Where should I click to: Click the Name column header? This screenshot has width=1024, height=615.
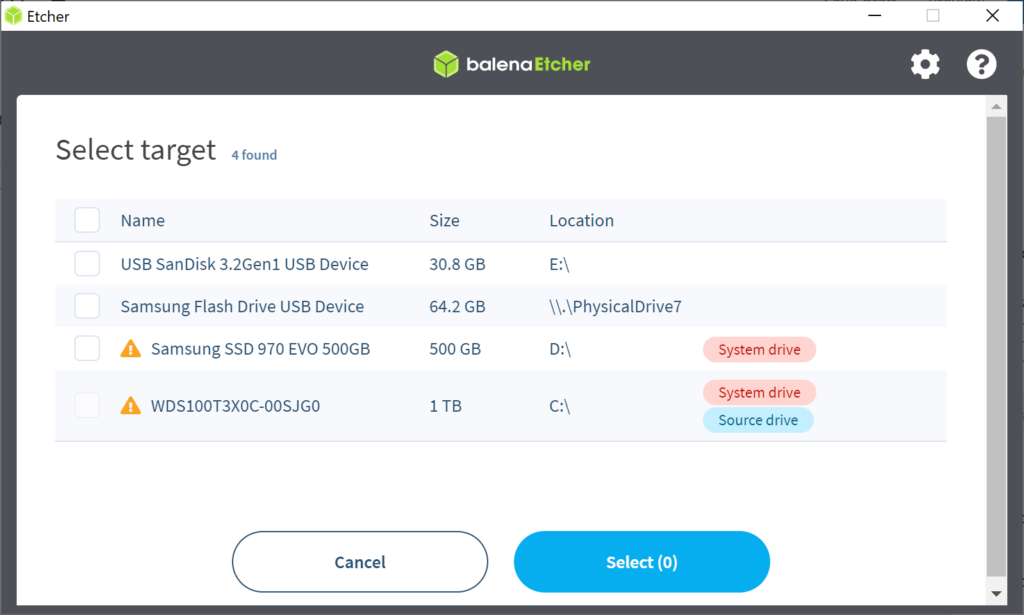[142, 221]
